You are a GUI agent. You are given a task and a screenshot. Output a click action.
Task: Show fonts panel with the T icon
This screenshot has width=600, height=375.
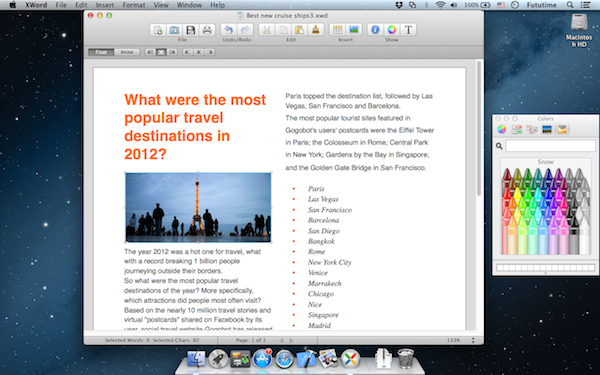tap(408, 30)
